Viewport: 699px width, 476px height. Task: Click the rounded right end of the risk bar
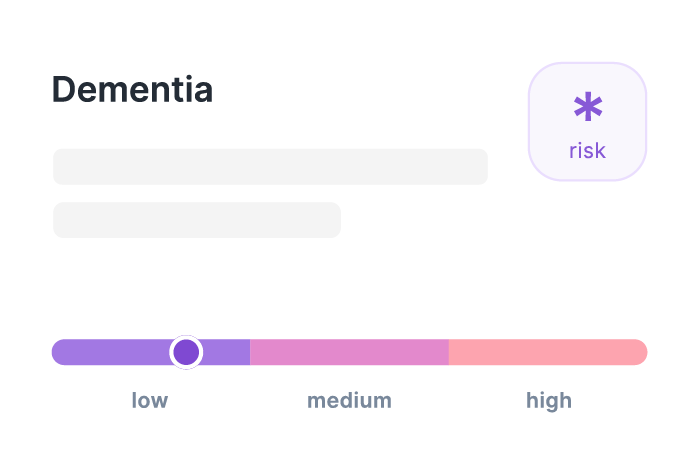click(641, 352)
